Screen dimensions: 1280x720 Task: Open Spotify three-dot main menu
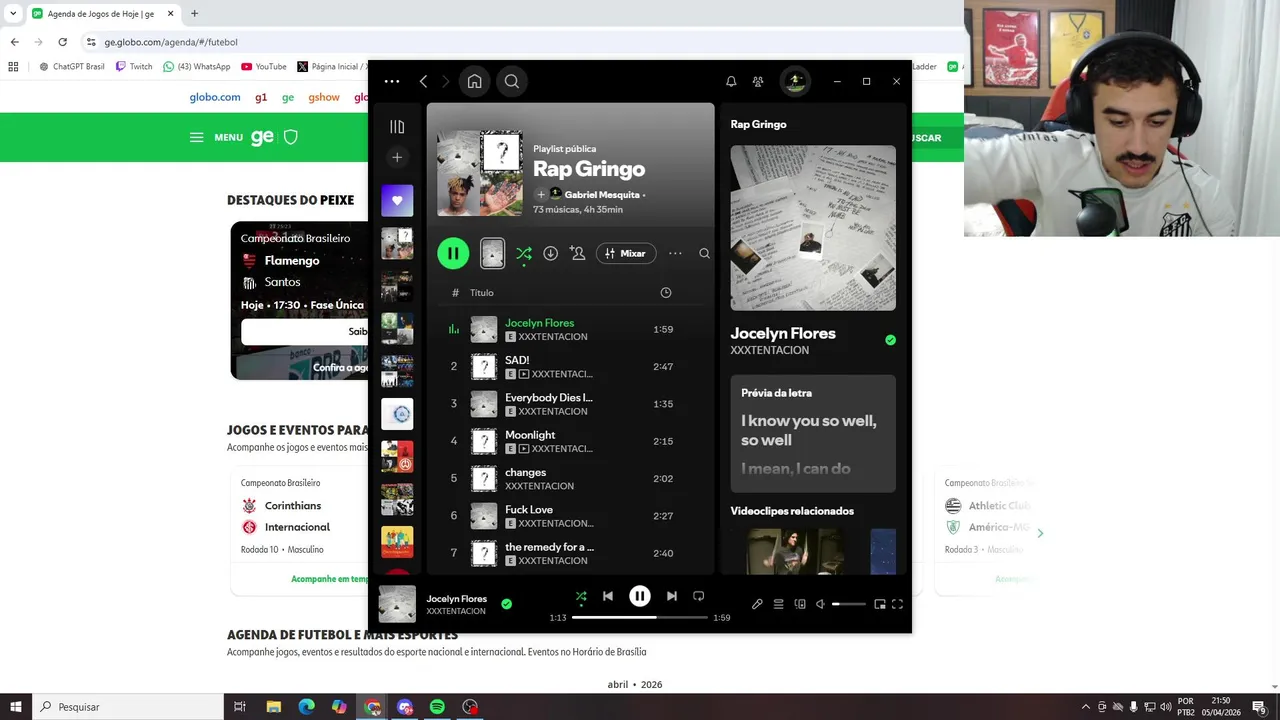coord(392,82)
